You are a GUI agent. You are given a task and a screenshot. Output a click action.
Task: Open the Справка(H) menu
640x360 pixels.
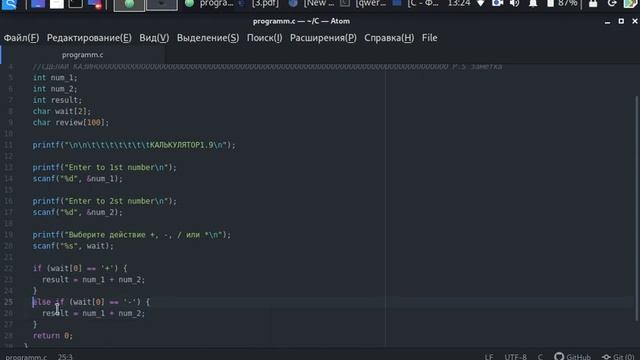[x=389, y=38]
